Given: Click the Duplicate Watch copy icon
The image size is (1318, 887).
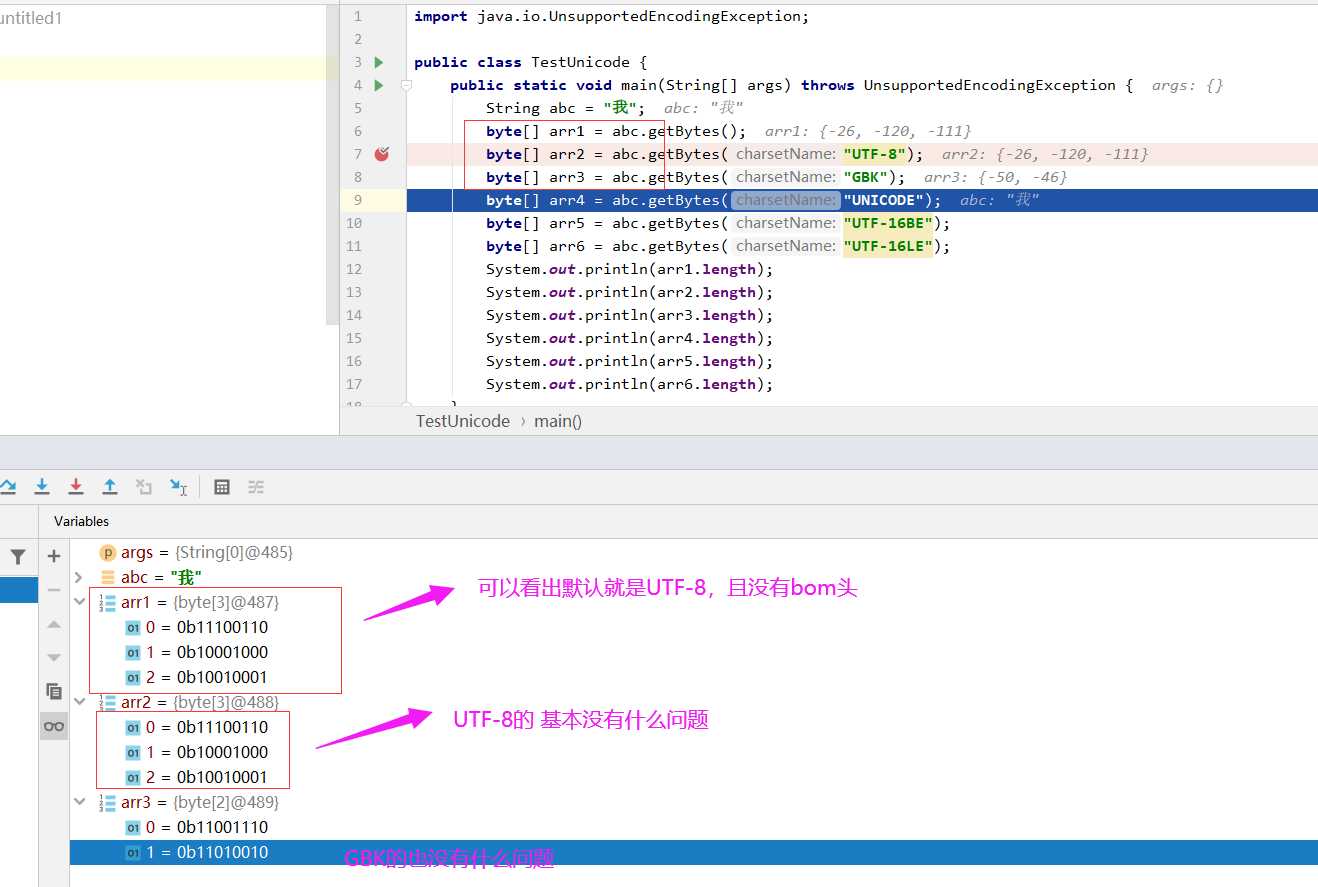Looking at the screenshot, I should tap(54, 691).
